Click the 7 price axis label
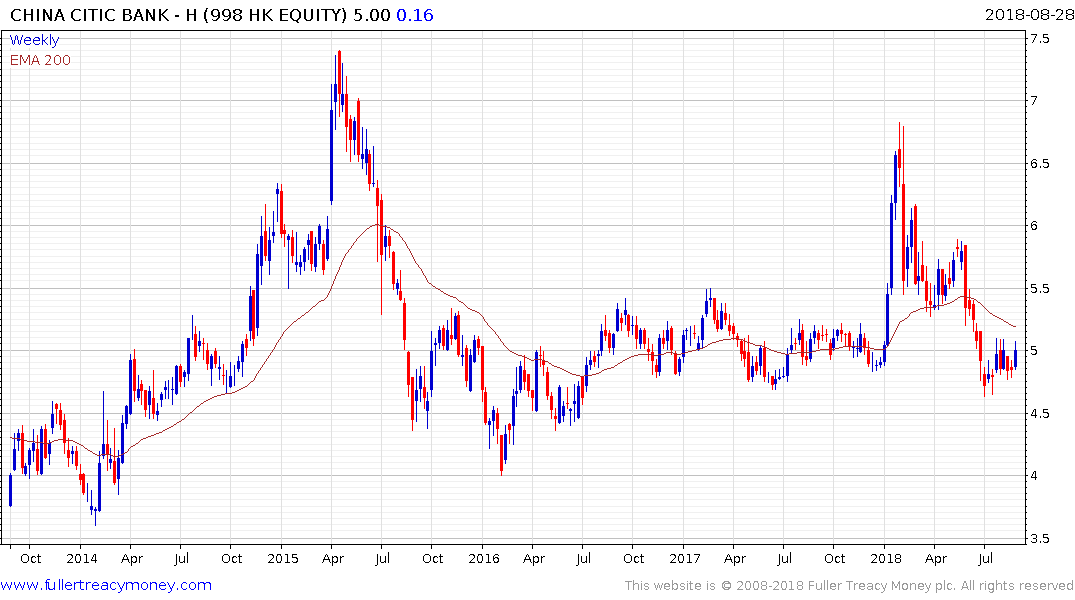Screen dimensions: 1075x600 coord(1034,101)
